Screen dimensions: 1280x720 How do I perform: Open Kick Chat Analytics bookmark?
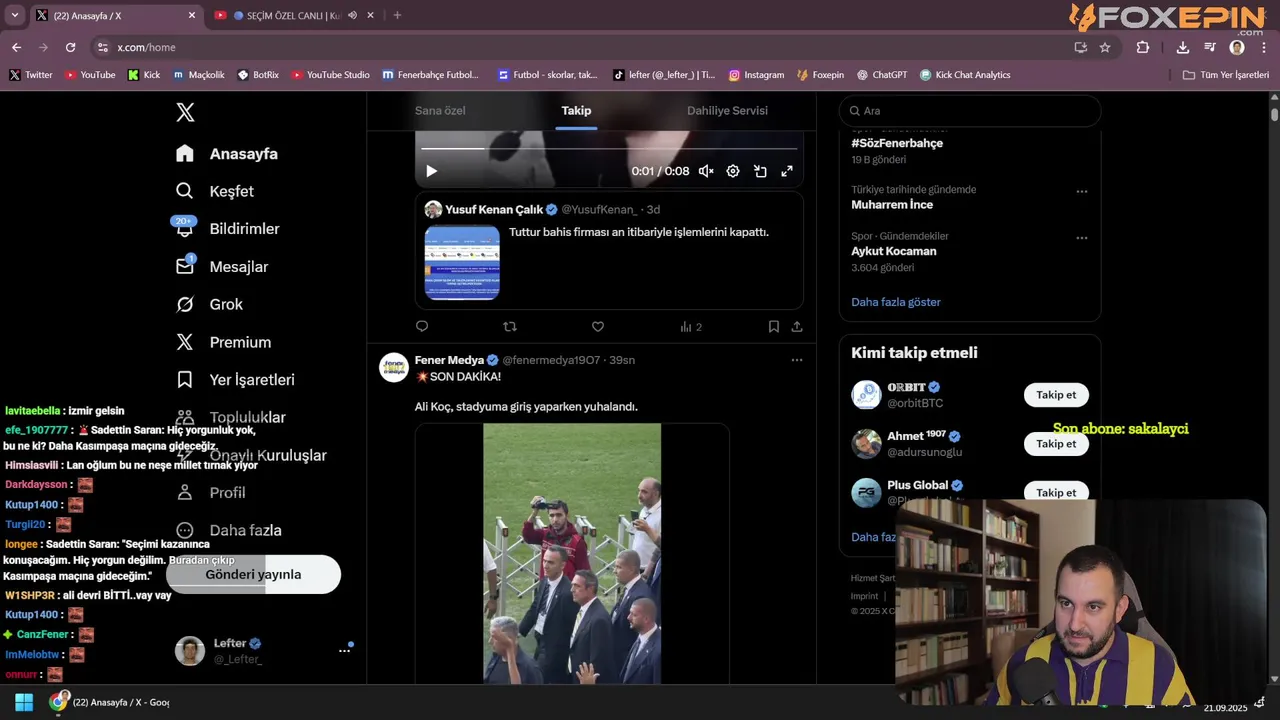click(965, 75)
